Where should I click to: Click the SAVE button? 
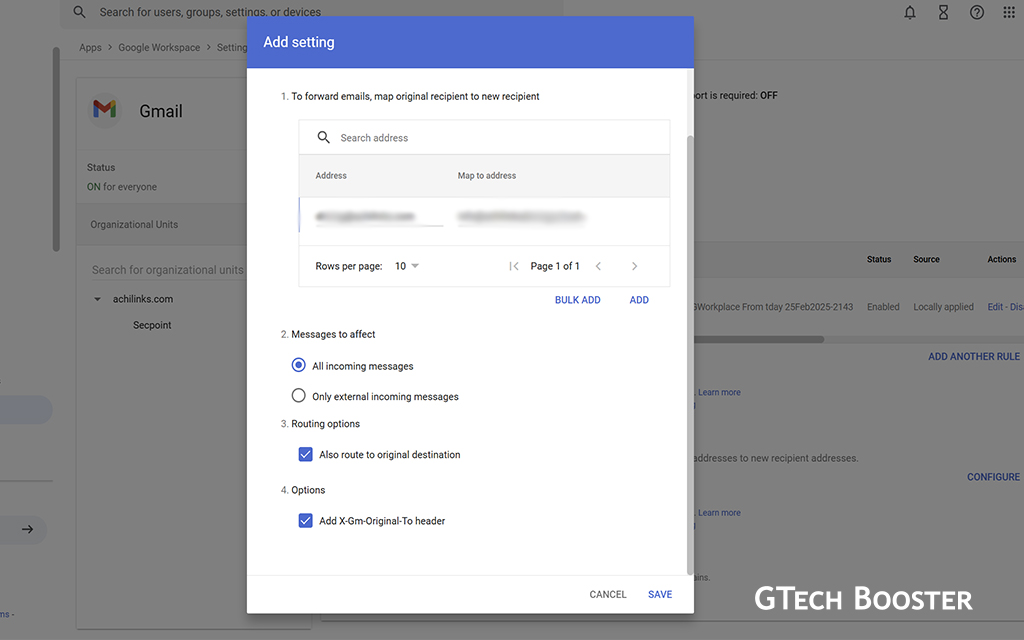(660, 594)
